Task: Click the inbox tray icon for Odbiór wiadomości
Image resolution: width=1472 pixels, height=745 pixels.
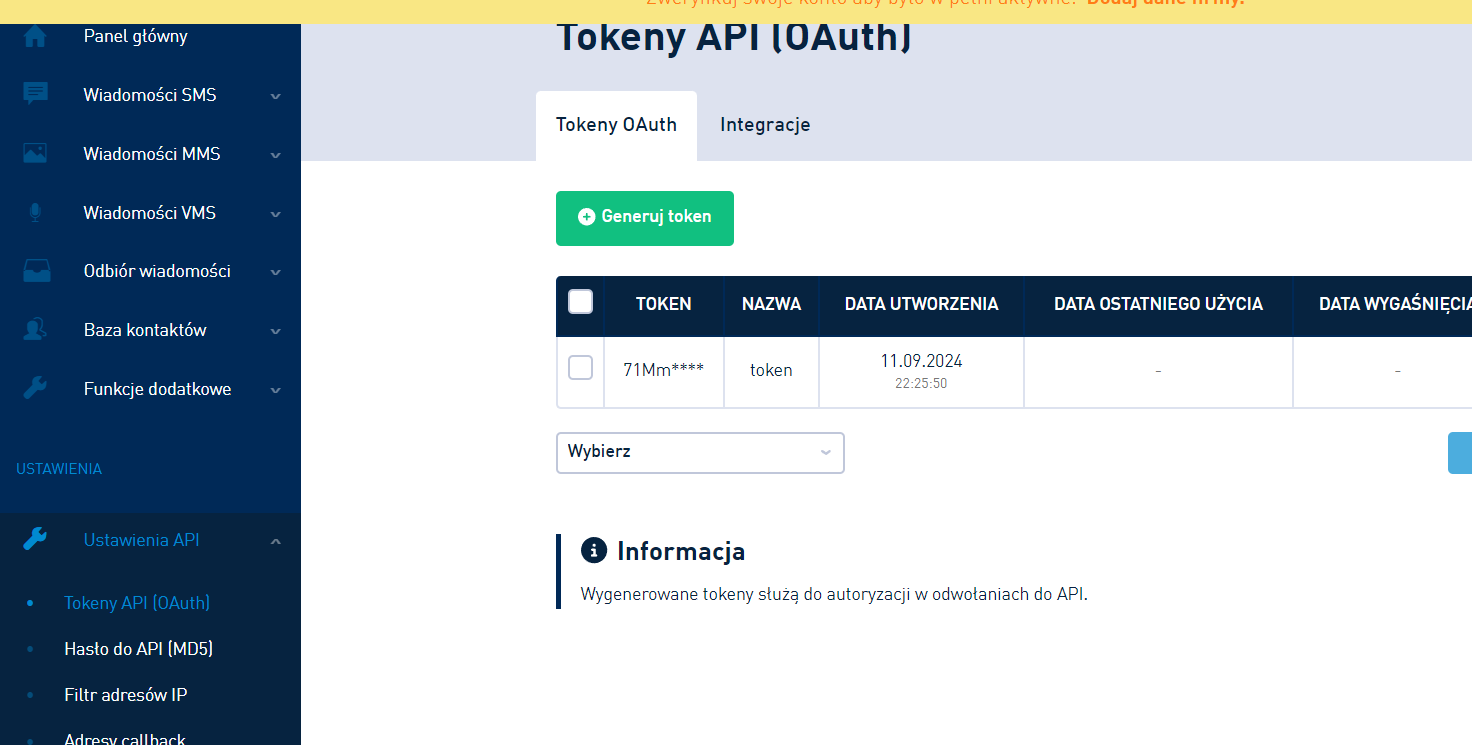Action: 35,271
